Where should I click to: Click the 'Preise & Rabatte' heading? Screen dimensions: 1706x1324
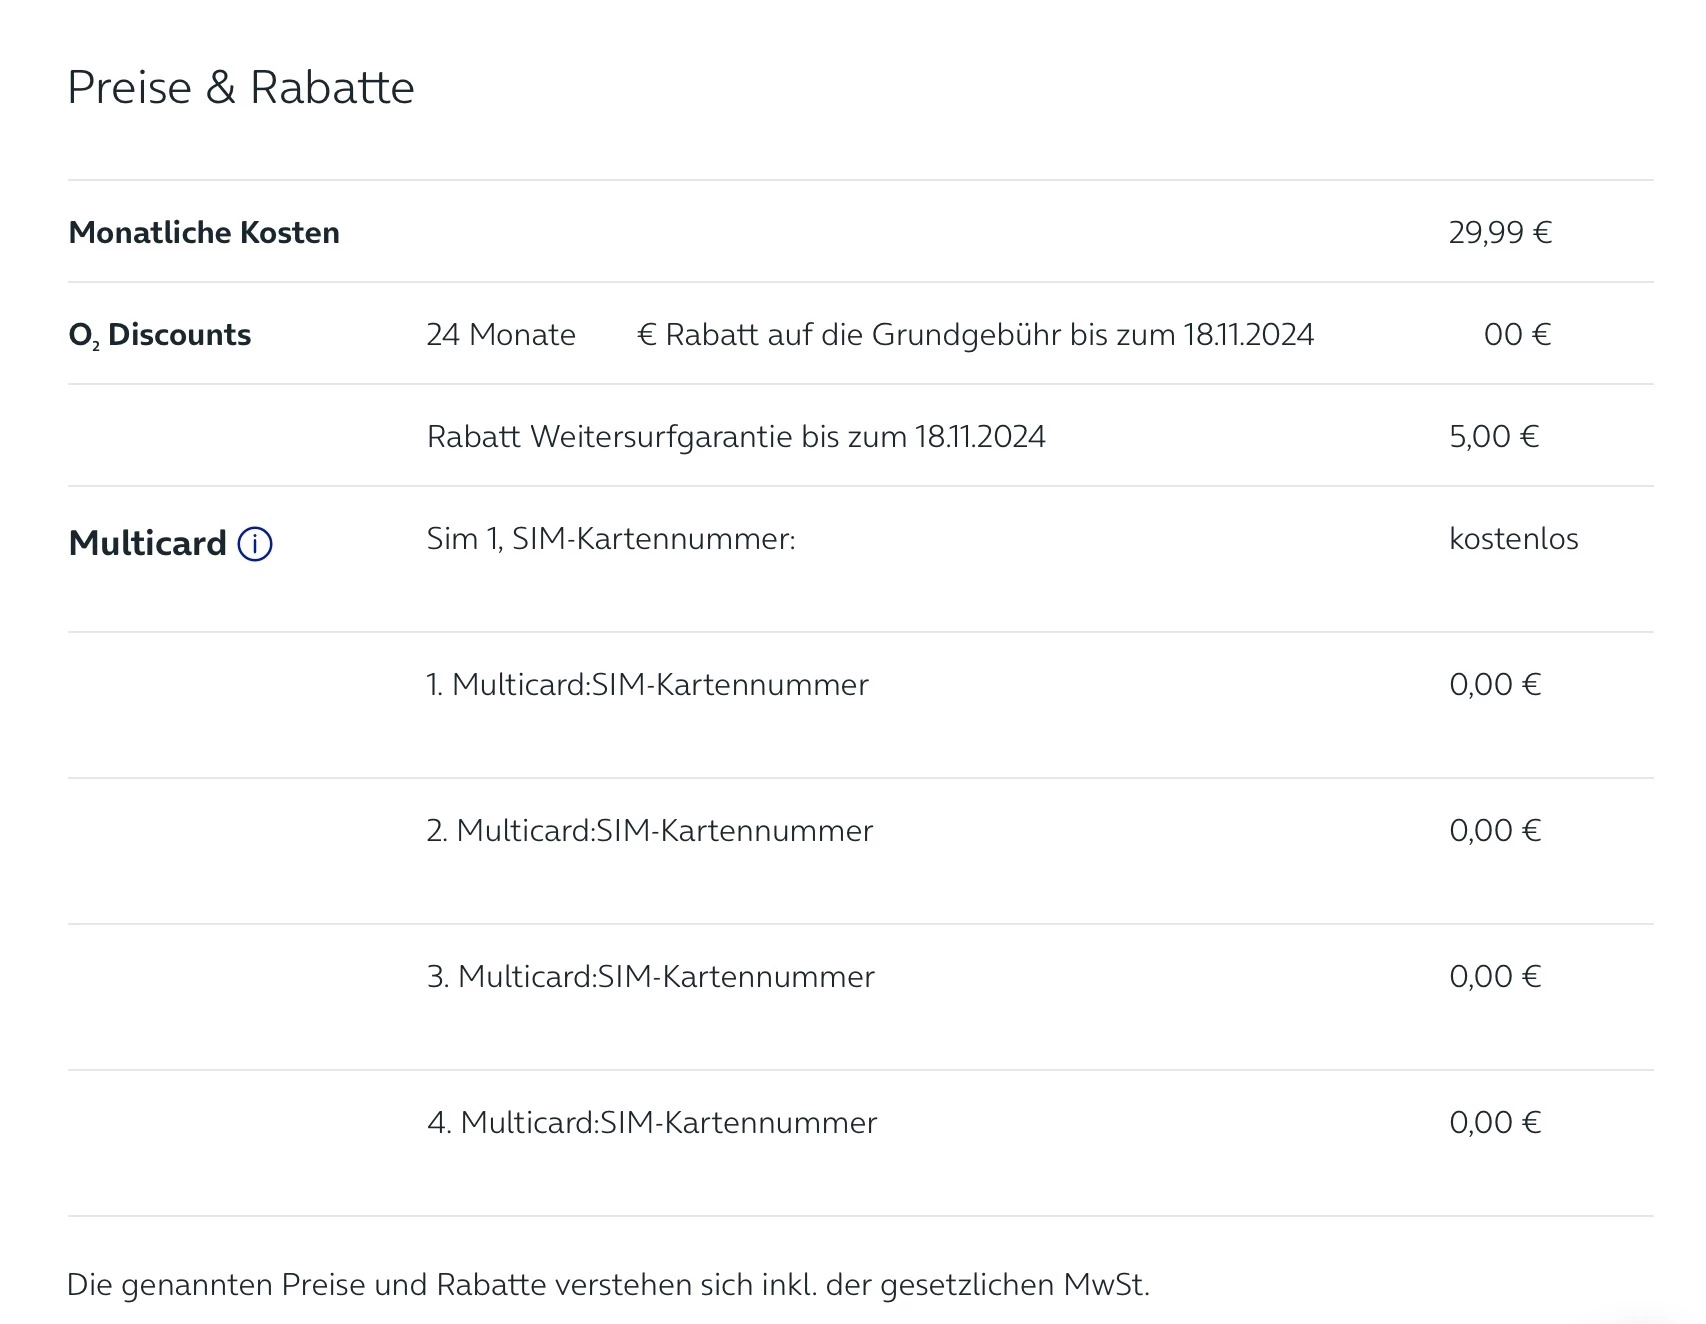pyautogui.click(x=240, y=87)
